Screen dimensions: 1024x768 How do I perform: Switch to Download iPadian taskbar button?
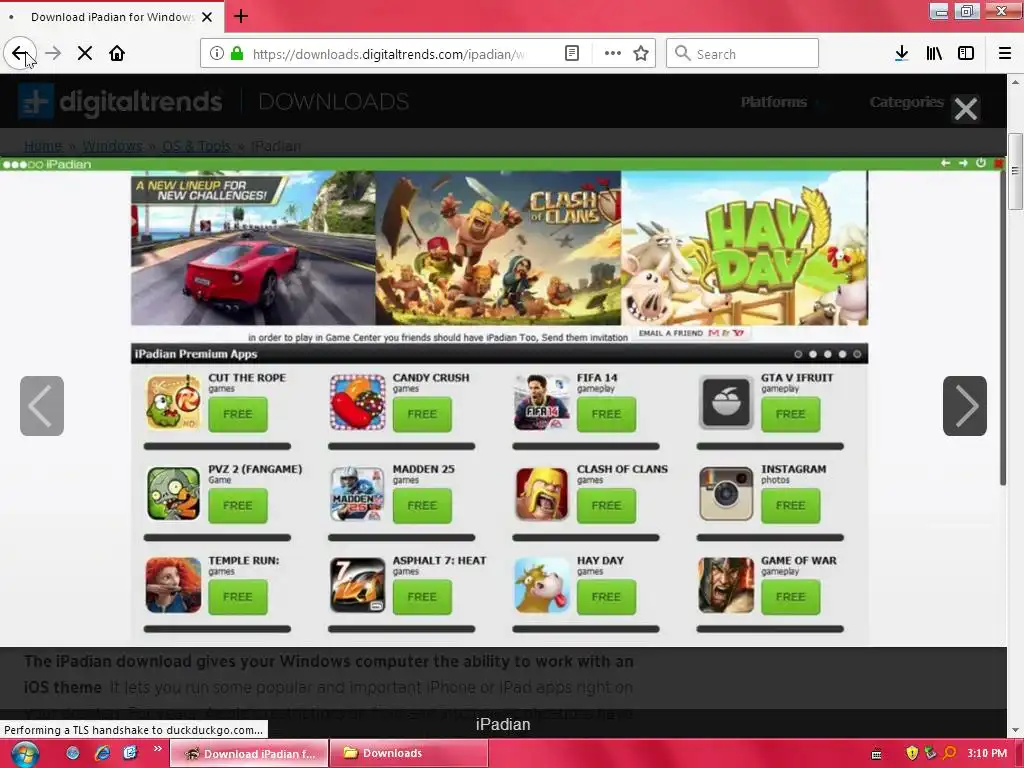click(249, 754)
